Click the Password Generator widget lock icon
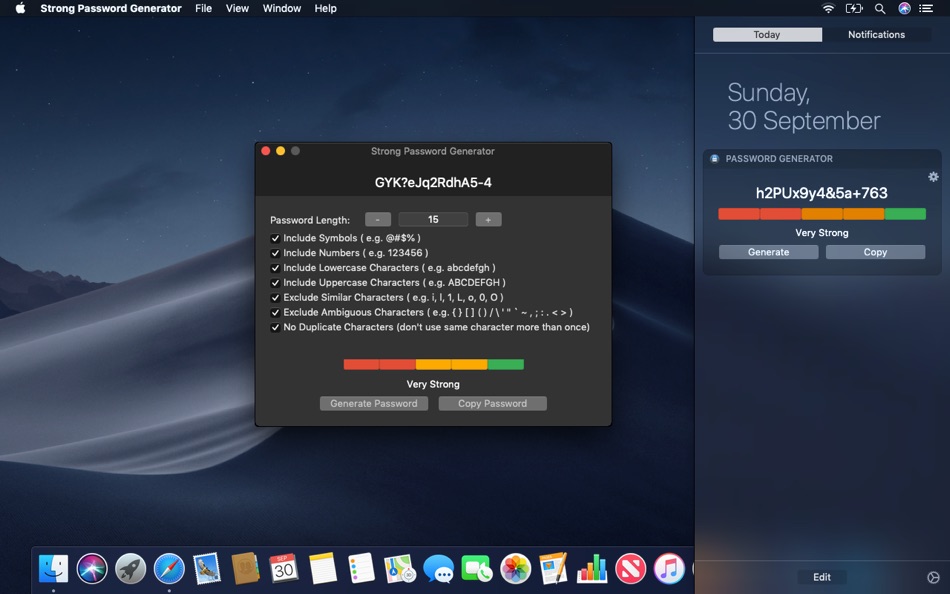 click(x=714, y=159)
